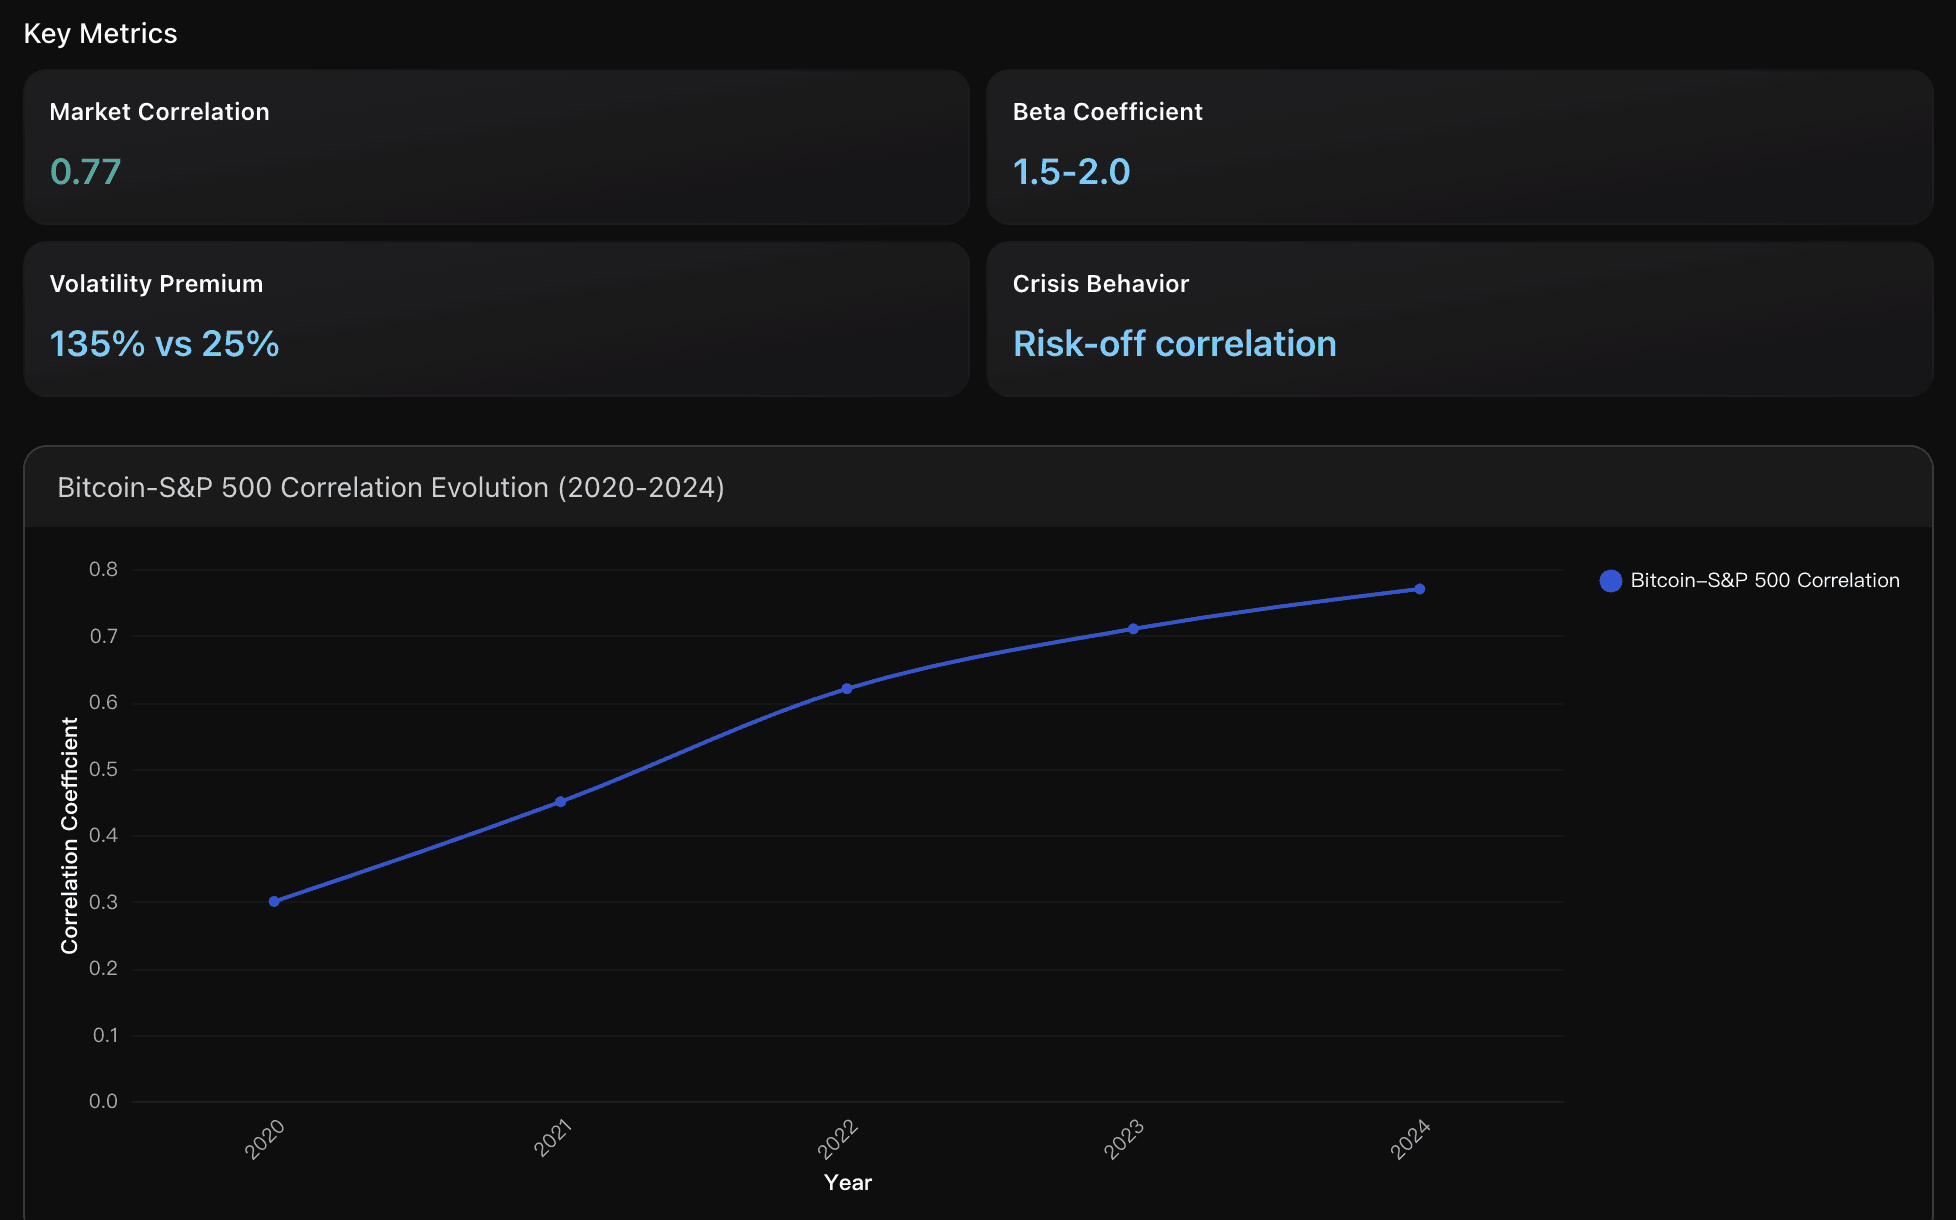Click the Key Metrics section title

(x=100, y=34)
